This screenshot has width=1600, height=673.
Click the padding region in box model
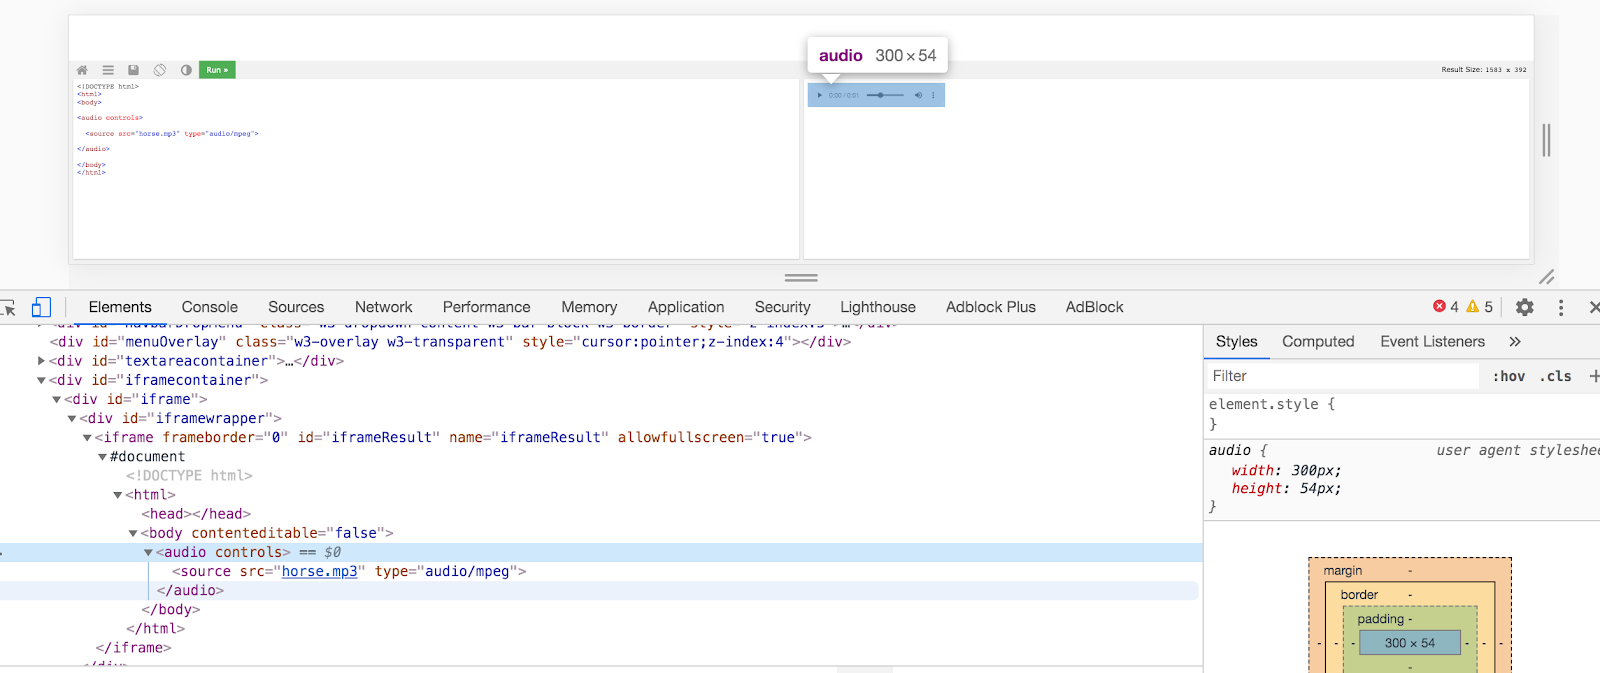(1380, 619)
